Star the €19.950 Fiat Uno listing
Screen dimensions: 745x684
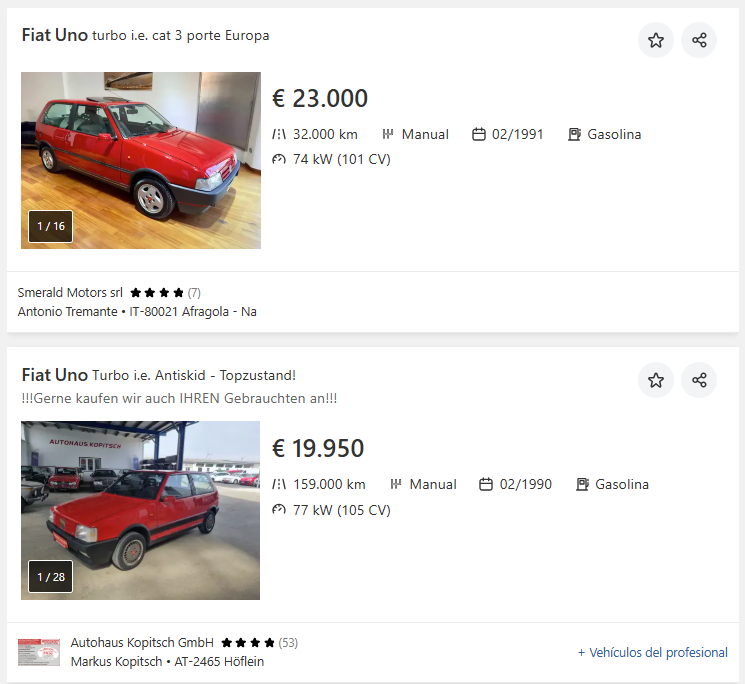[x=656, y=380]
